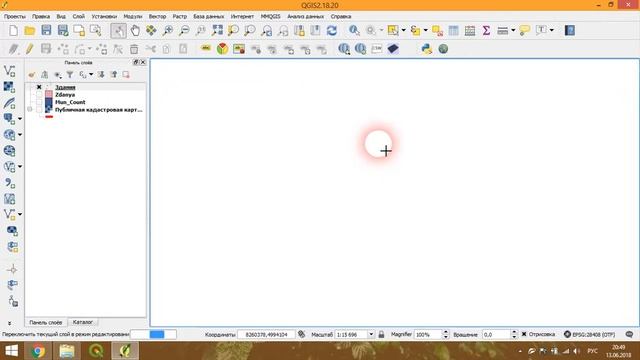
Task: Switch to the Панель слоёв tab
Action: point(46,322)
